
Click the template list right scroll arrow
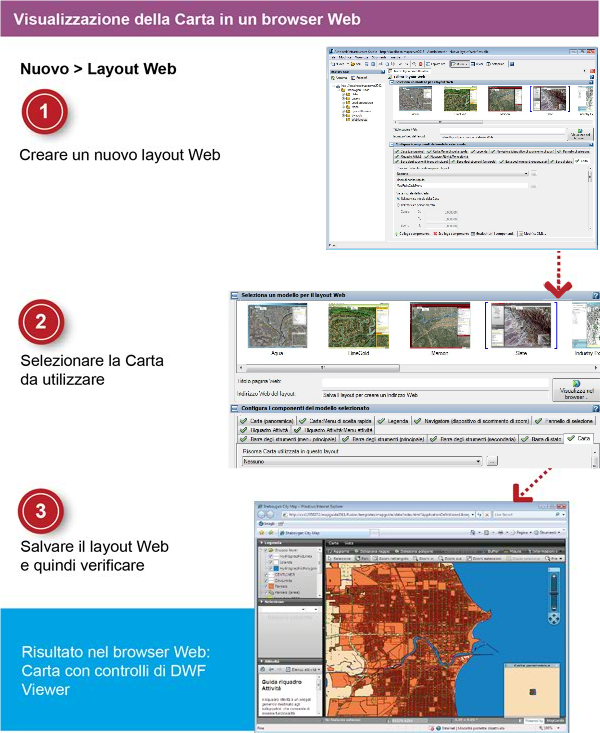pyautogui.click(x=596, y=368)
